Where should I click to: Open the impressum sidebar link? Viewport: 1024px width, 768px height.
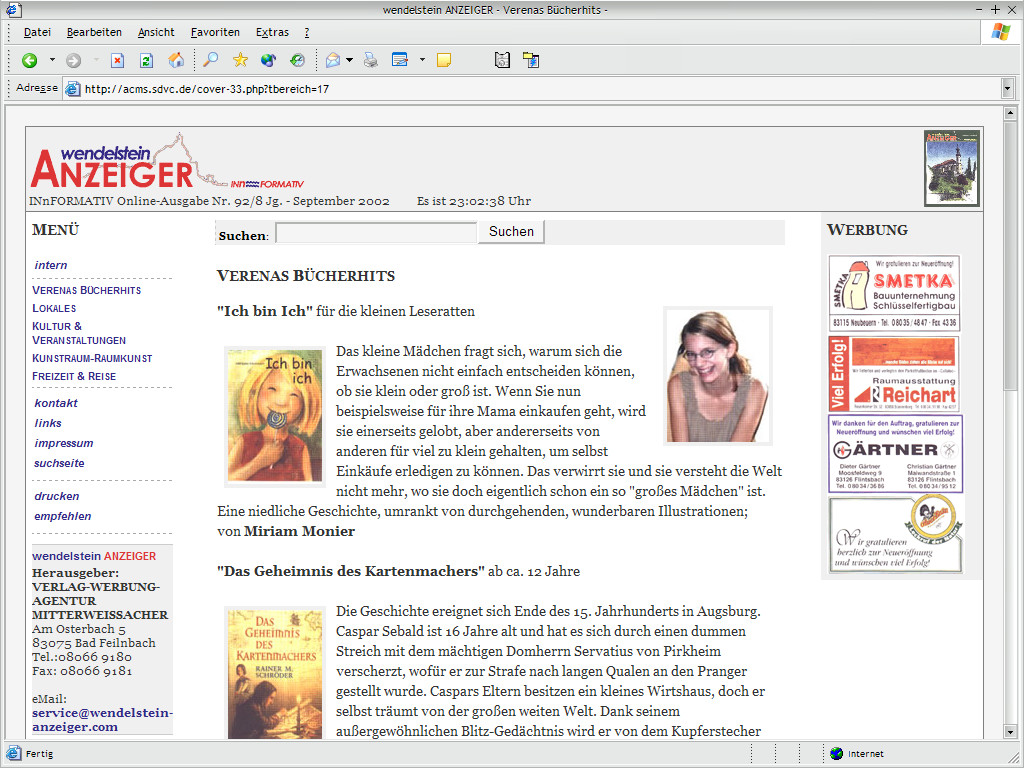[x=63, y=443]
